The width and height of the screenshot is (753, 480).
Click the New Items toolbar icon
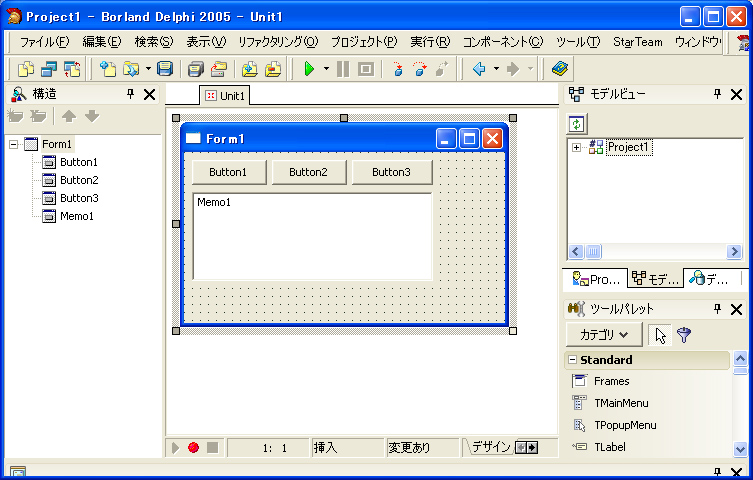108,69
